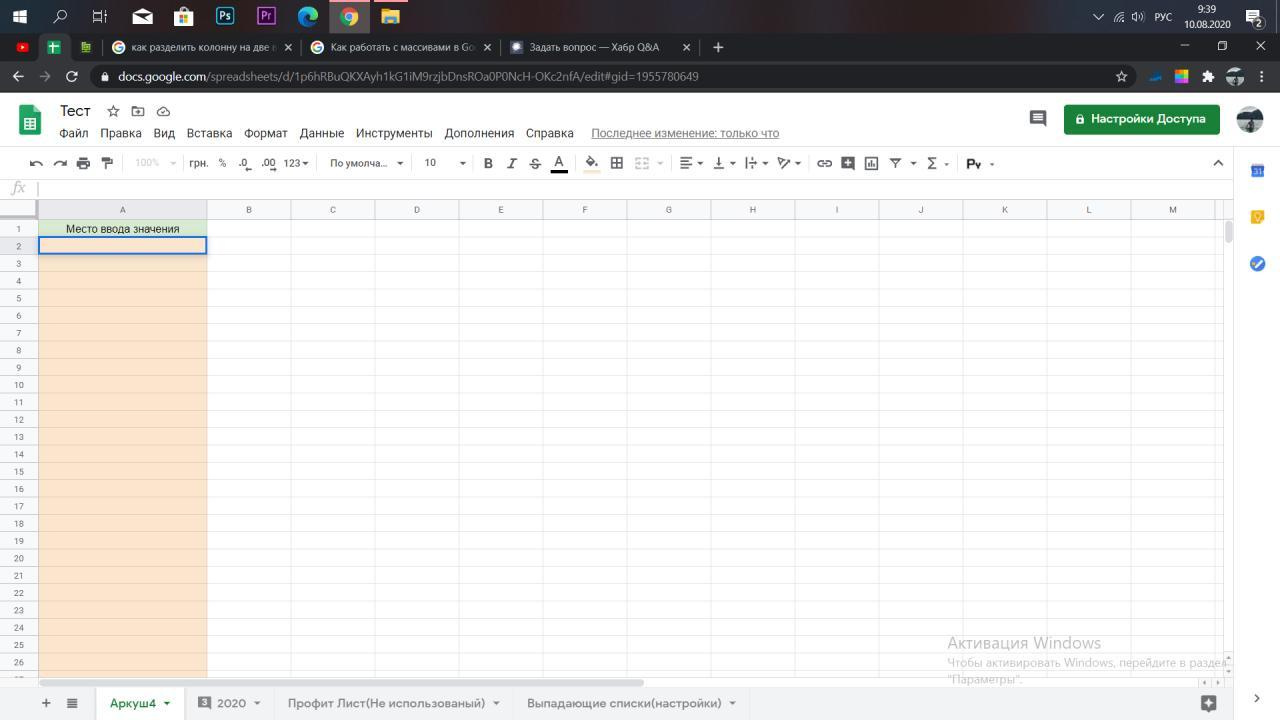Move the document via folder icon
This screenshot has width=1280, height=720.
[138, 111]
